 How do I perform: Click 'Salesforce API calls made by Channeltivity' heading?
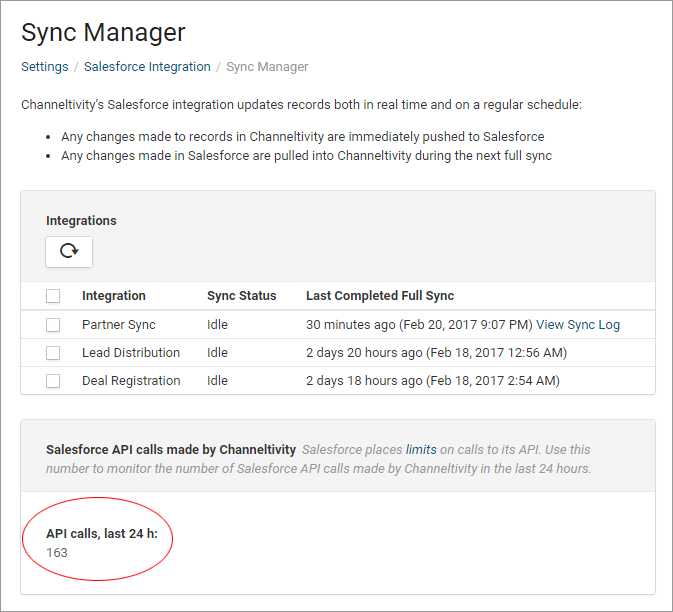pyautogui.click(x=171, y=449)
